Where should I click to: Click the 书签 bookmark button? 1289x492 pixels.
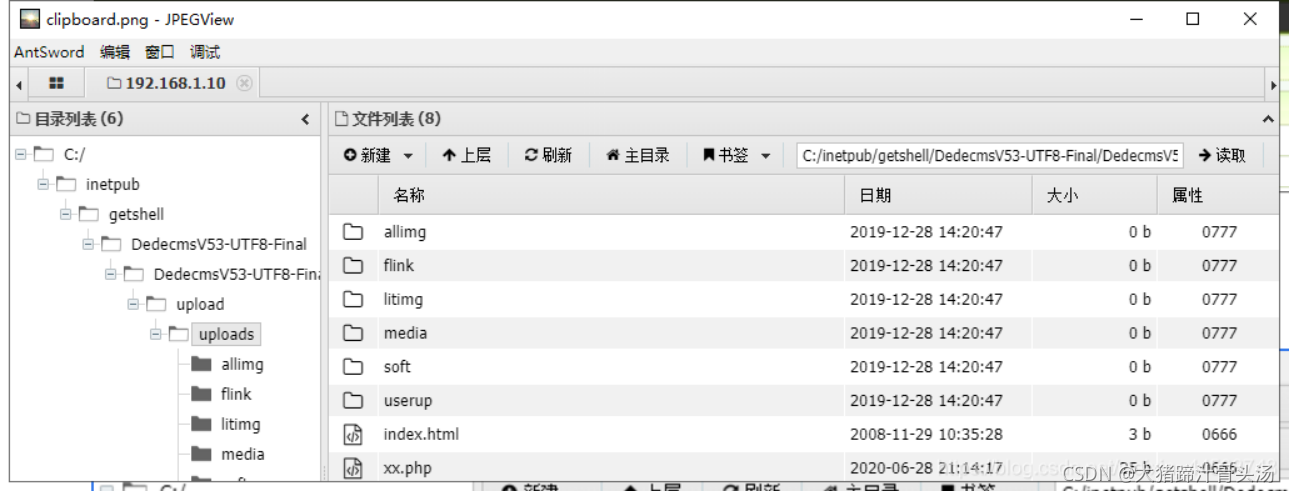point(726,155)
